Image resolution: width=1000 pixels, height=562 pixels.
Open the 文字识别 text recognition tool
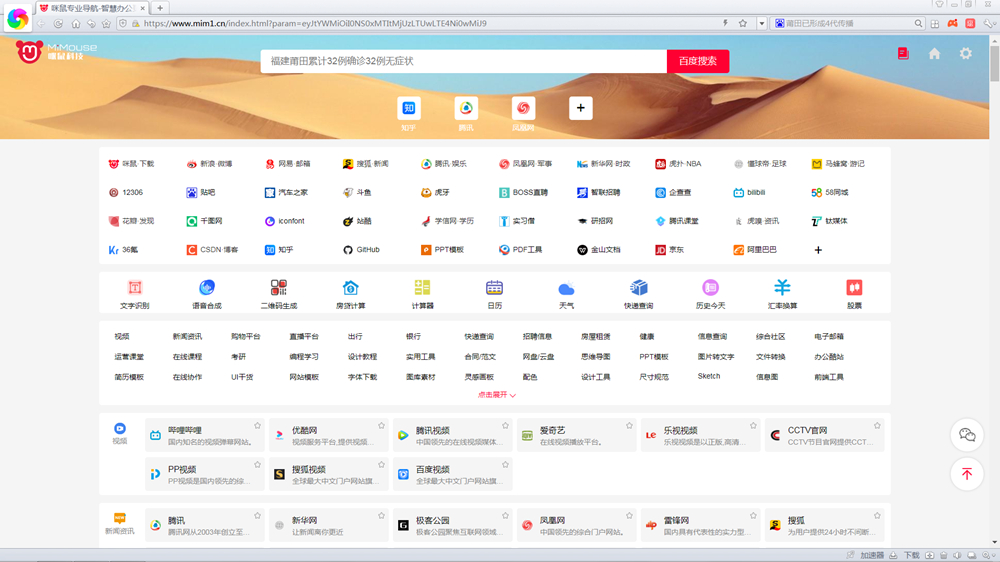[x=135, y=294]
